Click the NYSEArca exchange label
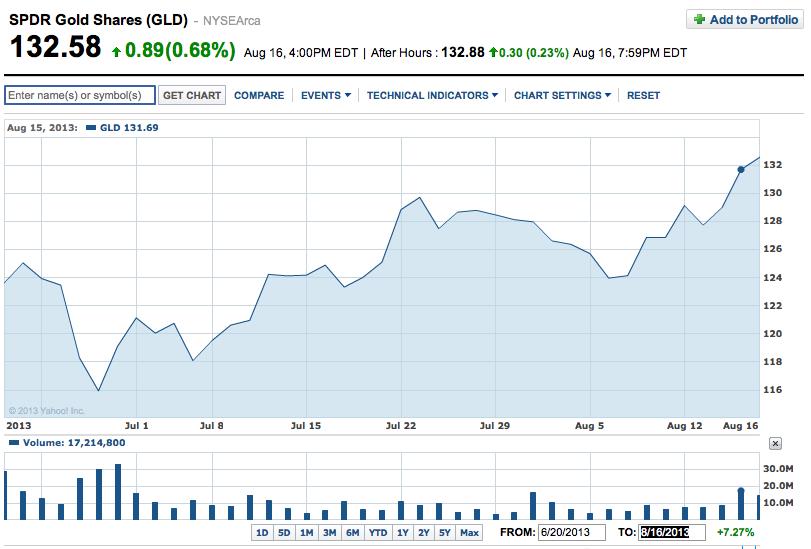The image size is (811, 549). pos(231,21)
